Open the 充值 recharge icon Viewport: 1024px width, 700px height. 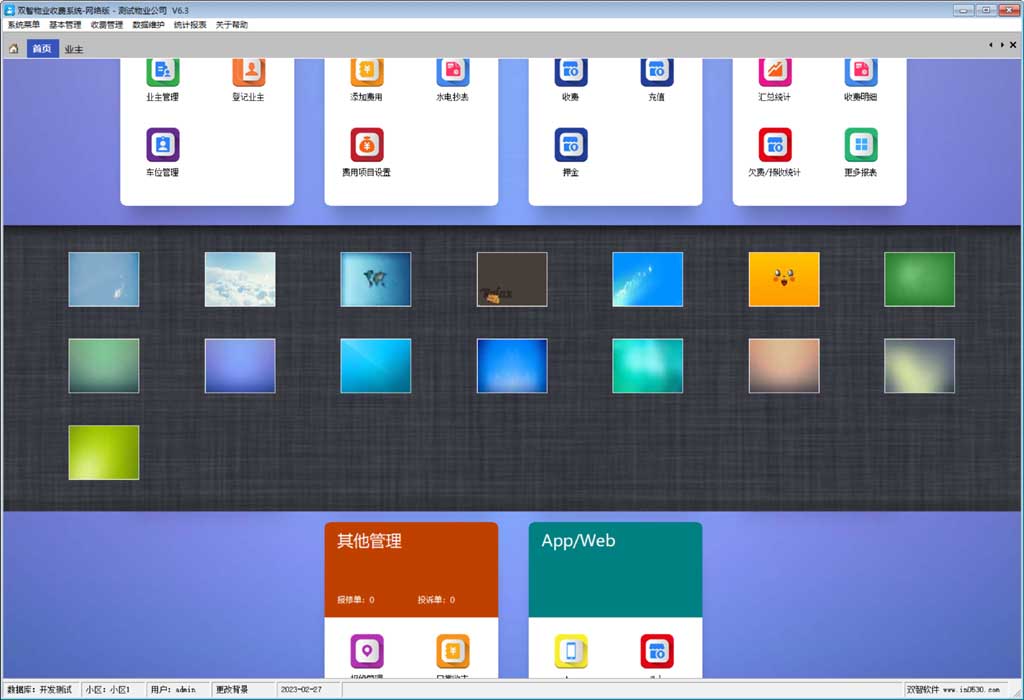(x=656, y=72)
